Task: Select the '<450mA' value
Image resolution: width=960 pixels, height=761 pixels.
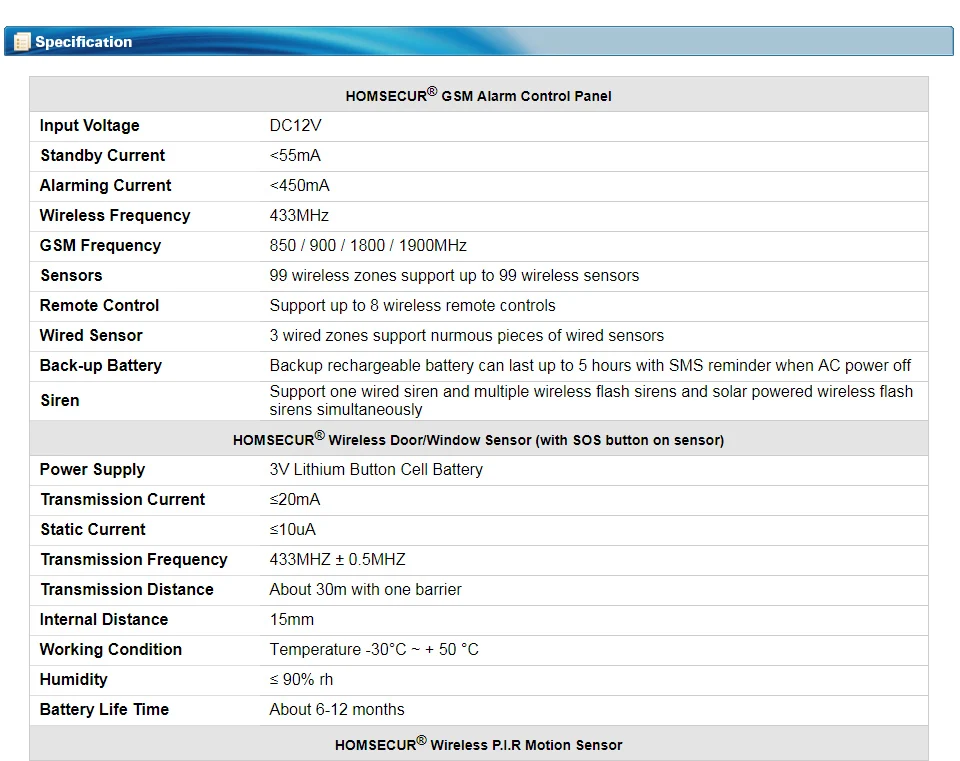Action: [x=299, y=186]
